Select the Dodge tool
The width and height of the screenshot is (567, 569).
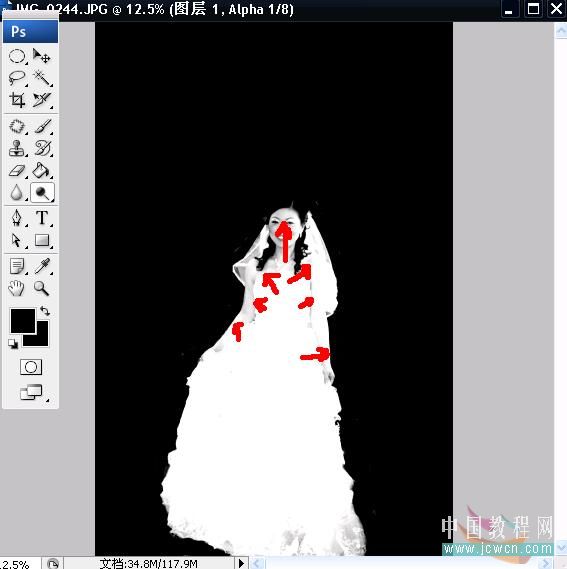pyautogui.click(x=42, y=193)
